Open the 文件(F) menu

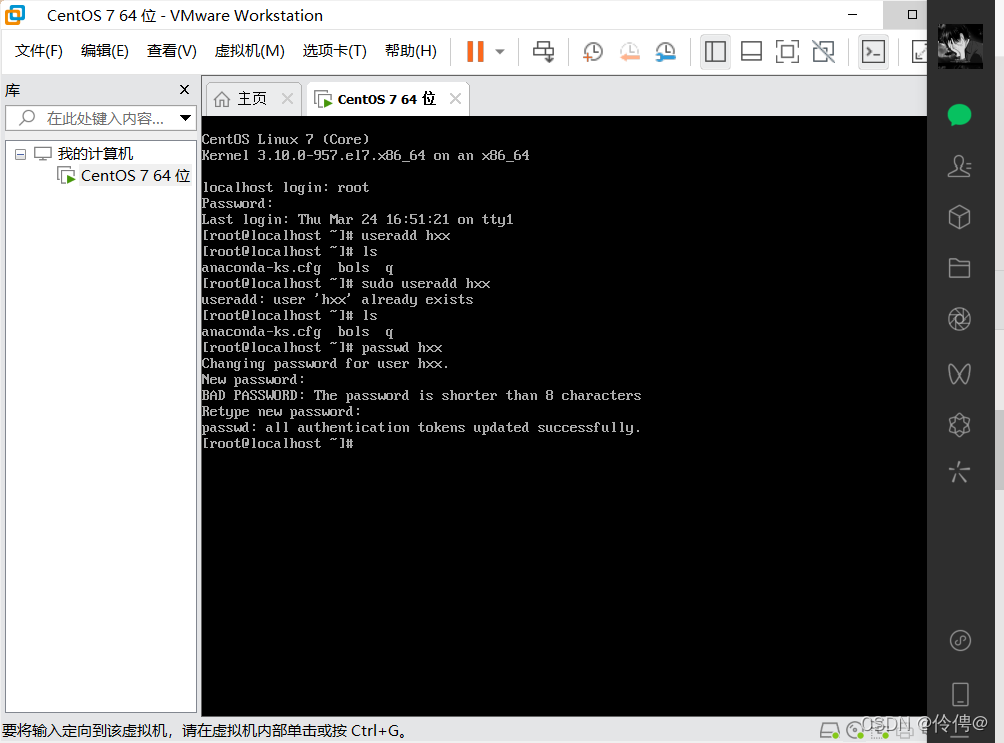coord(38,51)
